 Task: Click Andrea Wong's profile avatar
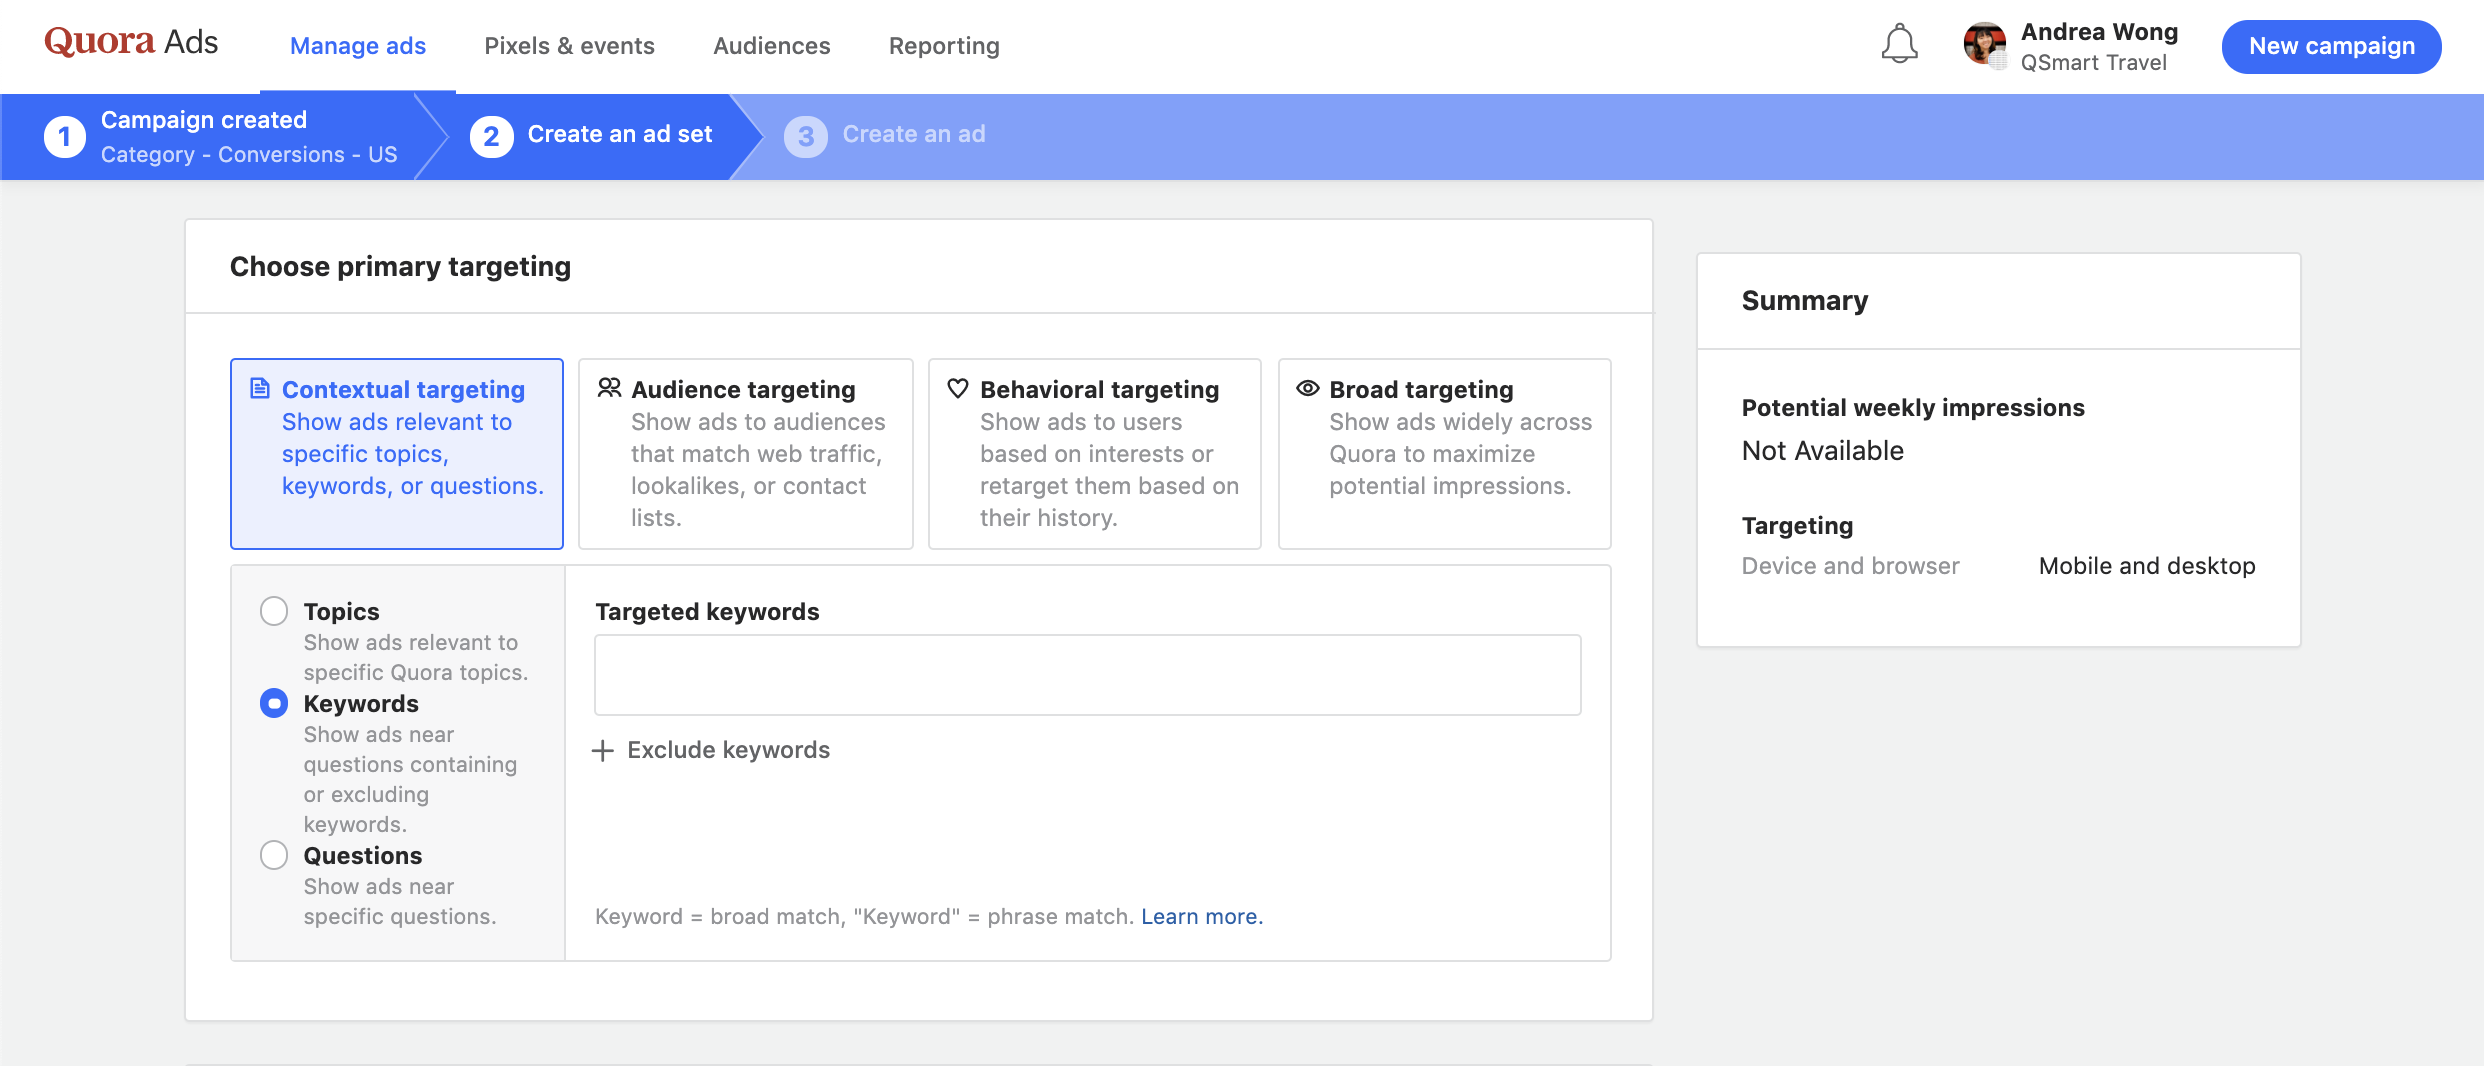point(1984,45)
